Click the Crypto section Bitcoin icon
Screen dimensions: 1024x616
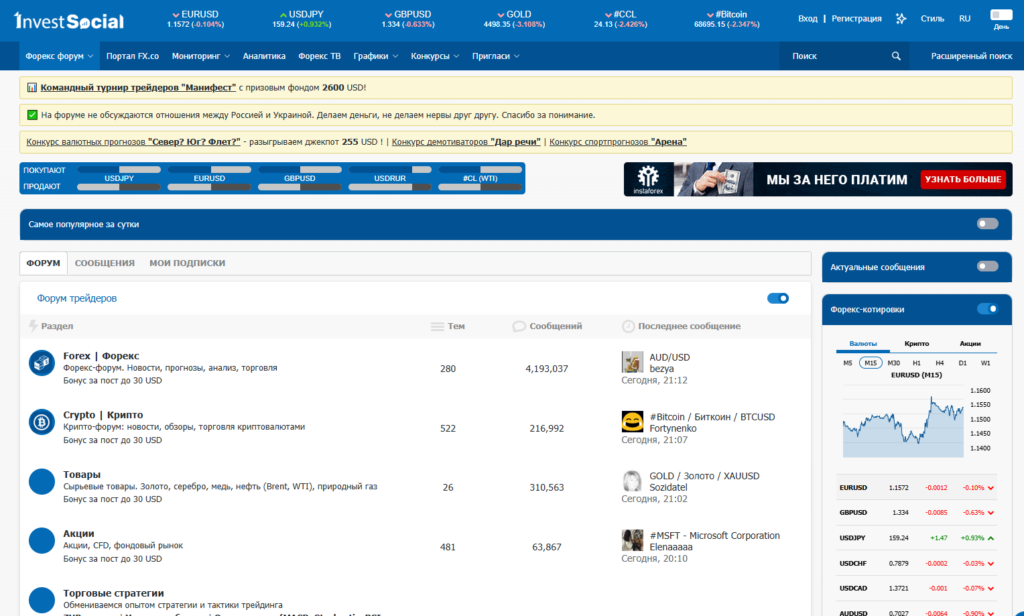(41, 421)
